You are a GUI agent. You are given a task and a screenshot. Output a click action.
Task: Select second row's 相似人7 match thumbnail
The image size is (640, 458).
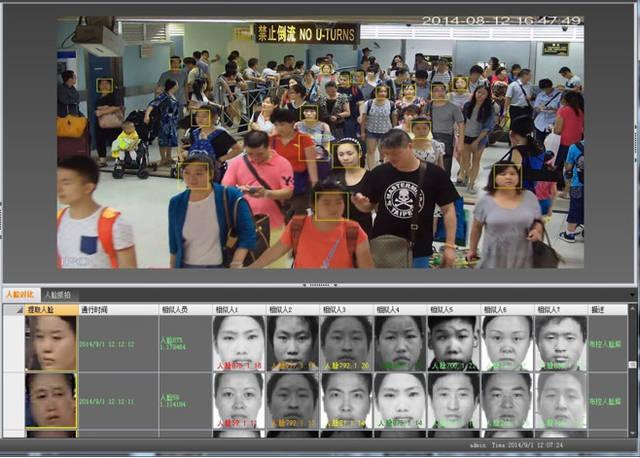560,401
